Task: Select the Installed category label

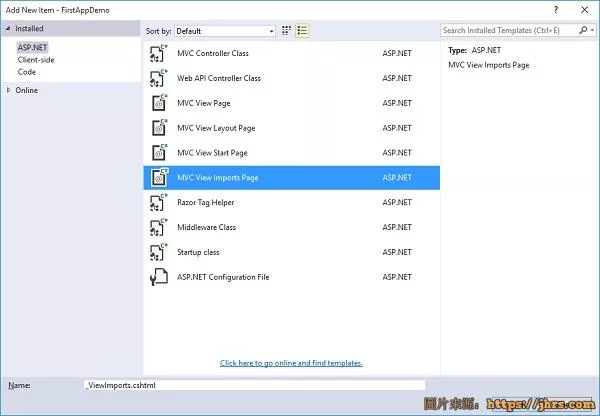Action: coord(29,28)
